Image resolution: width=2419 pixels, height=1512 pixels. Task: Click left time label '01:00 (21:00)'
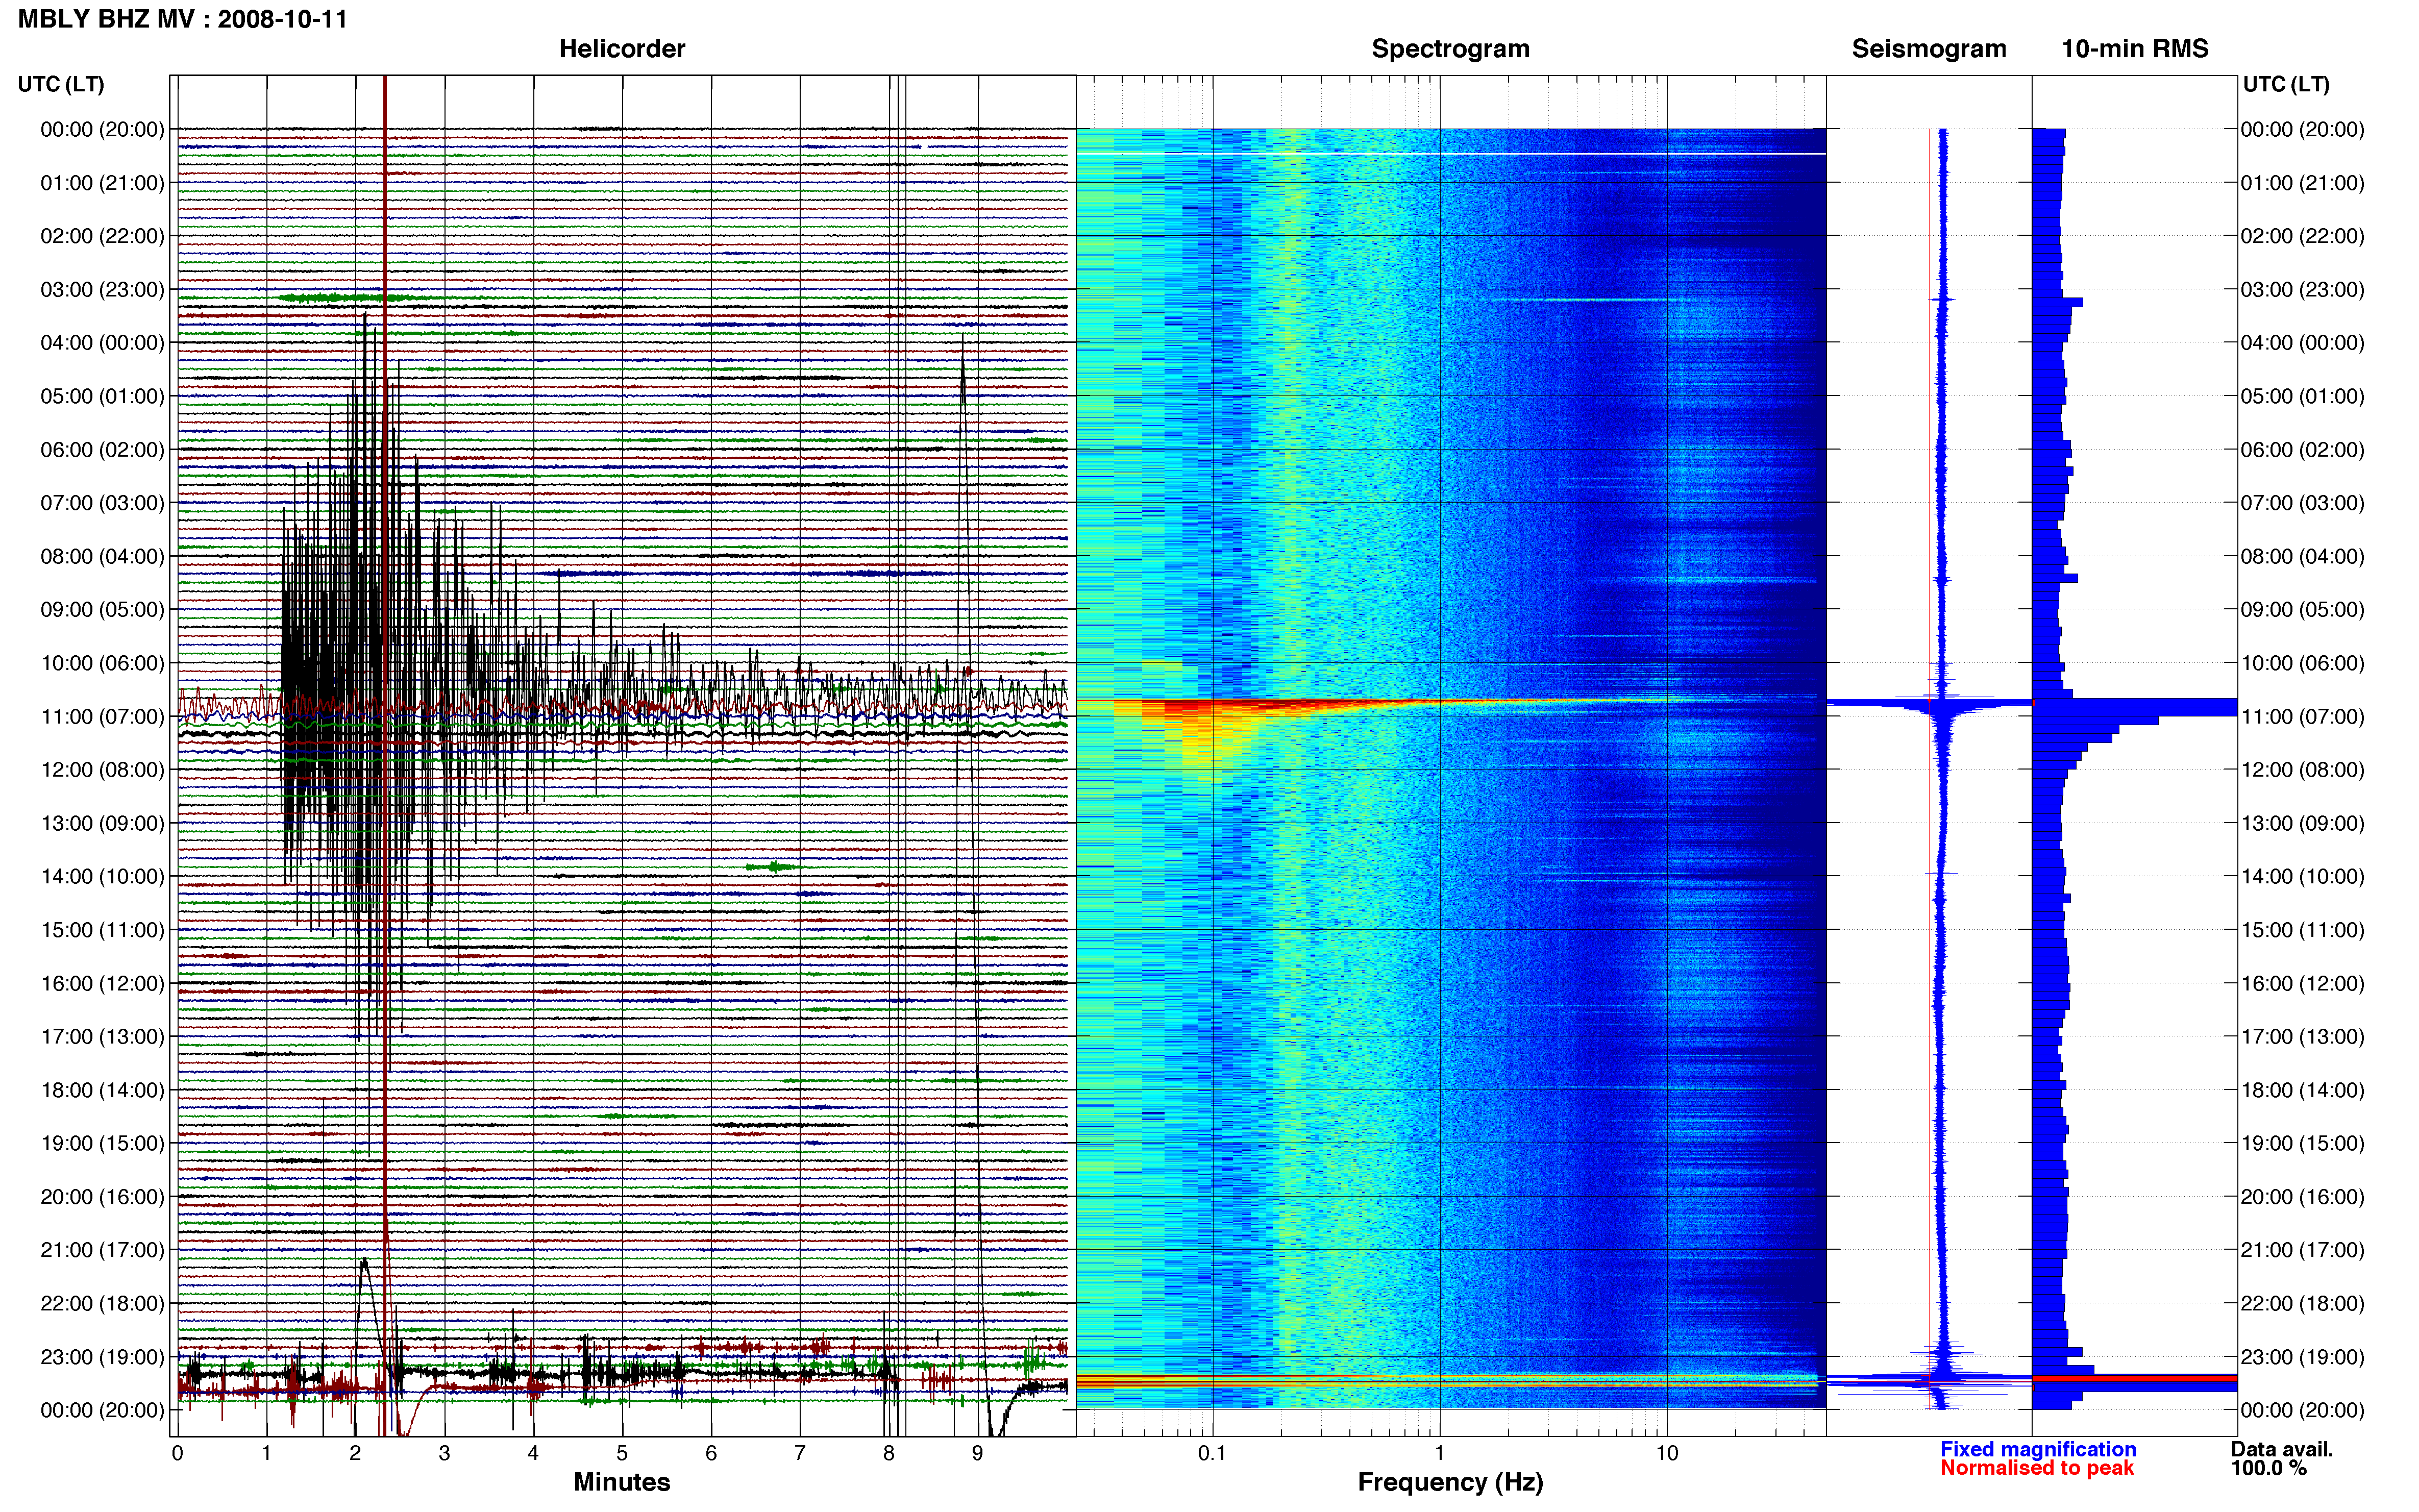point(102,183)
